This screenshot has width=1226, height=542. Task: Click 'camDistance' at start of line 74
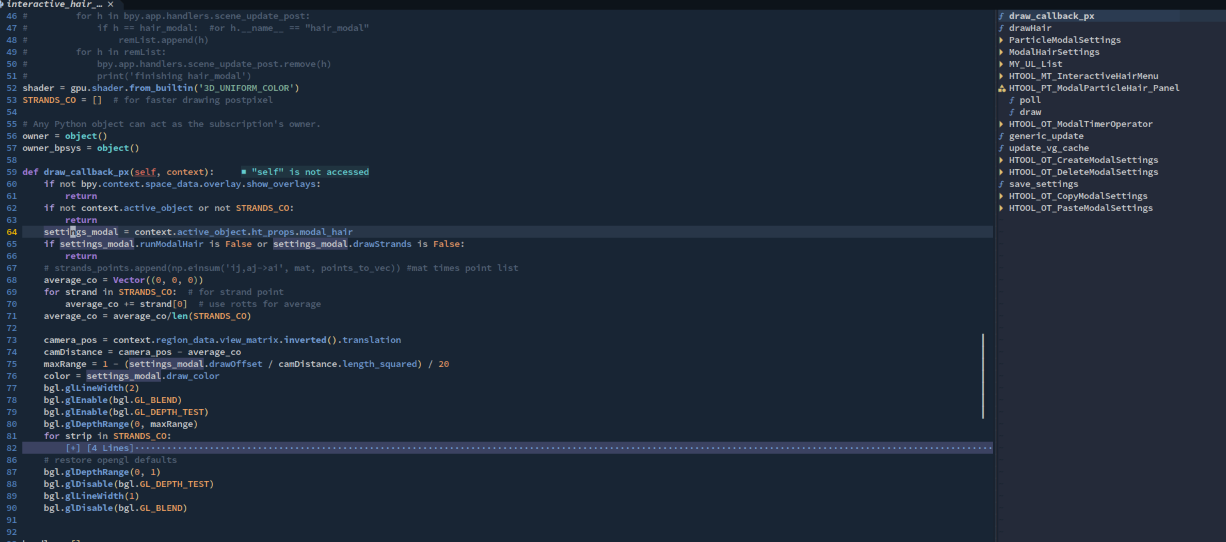coord(73,352)
